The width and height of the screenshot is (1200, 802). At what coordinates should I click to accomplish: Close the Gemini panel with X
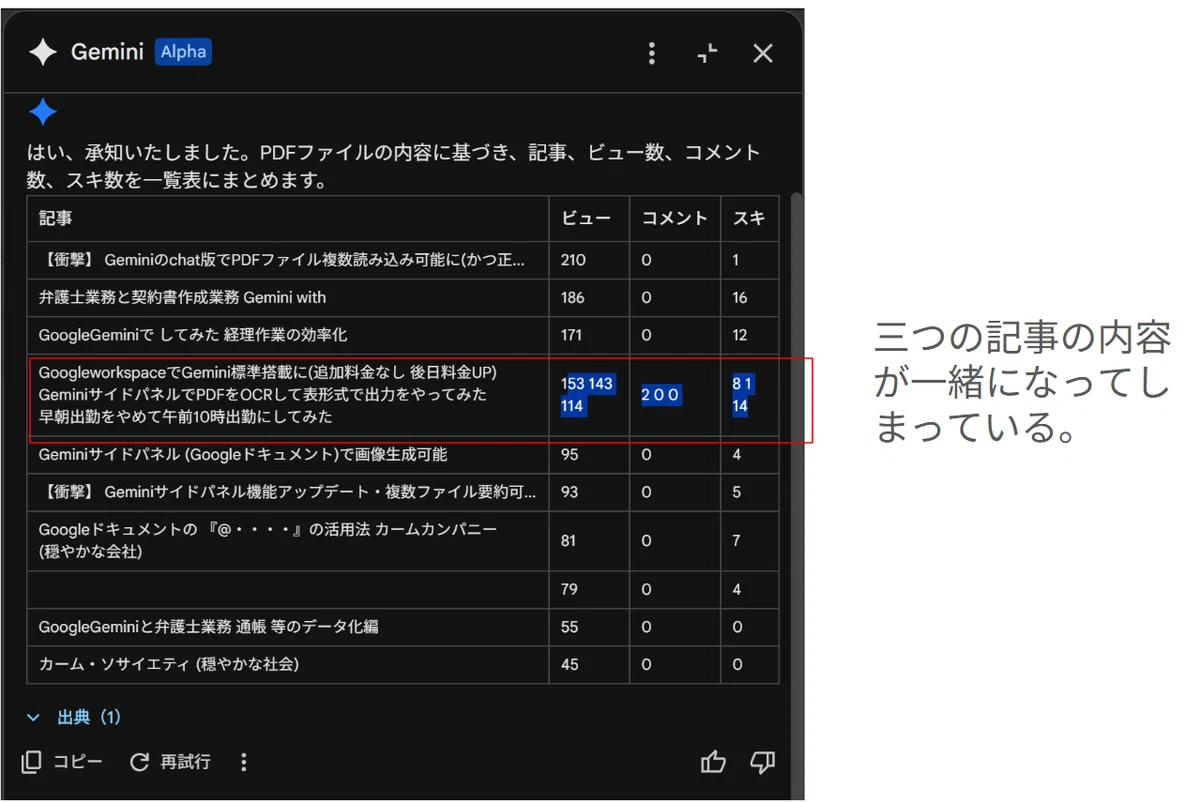point(763,53)
